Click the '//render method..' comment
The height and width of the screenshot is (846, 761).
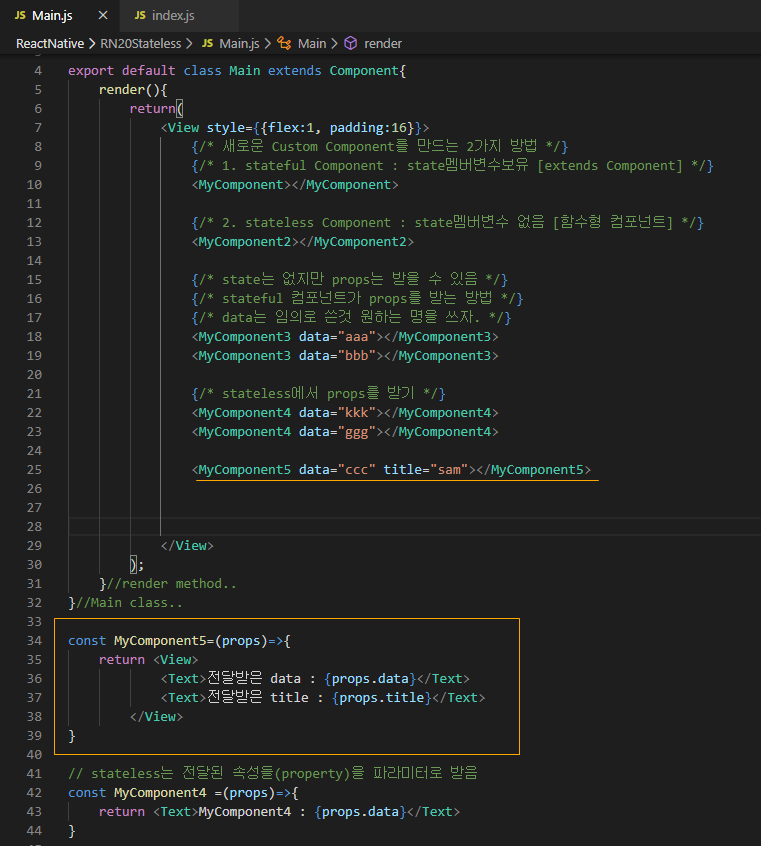(172, 584)
